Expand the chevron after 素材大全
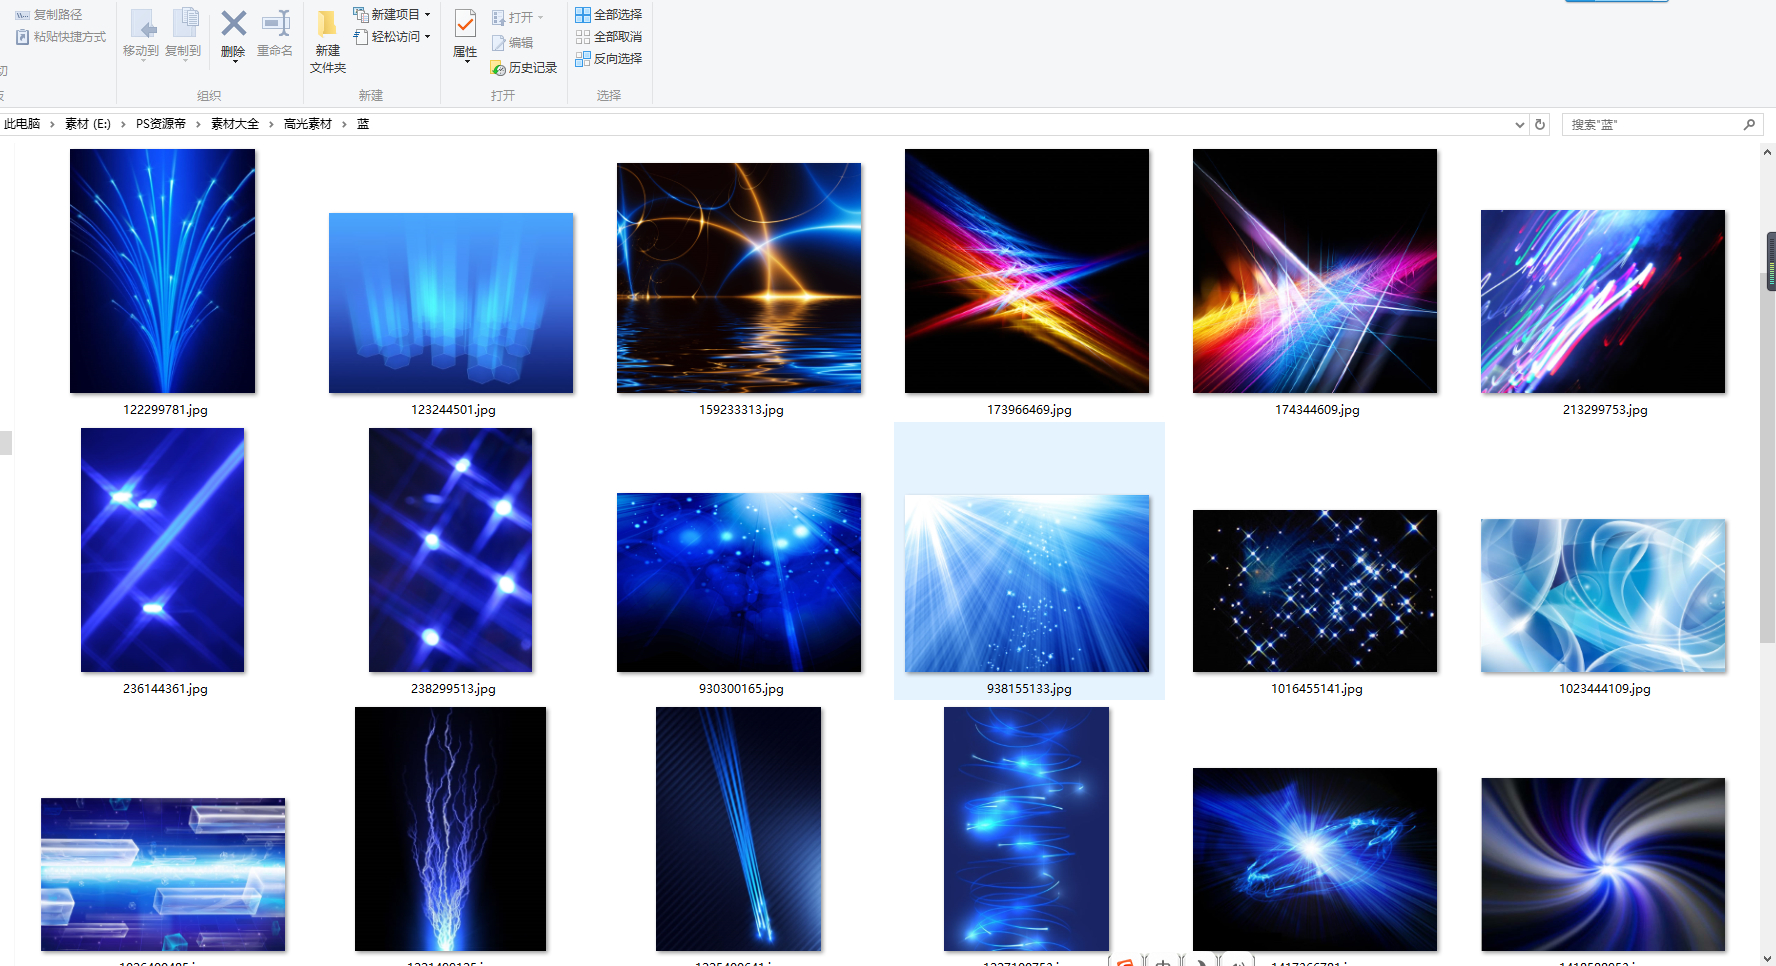This screenshot has height=966, width=1776. click(271, 124)
